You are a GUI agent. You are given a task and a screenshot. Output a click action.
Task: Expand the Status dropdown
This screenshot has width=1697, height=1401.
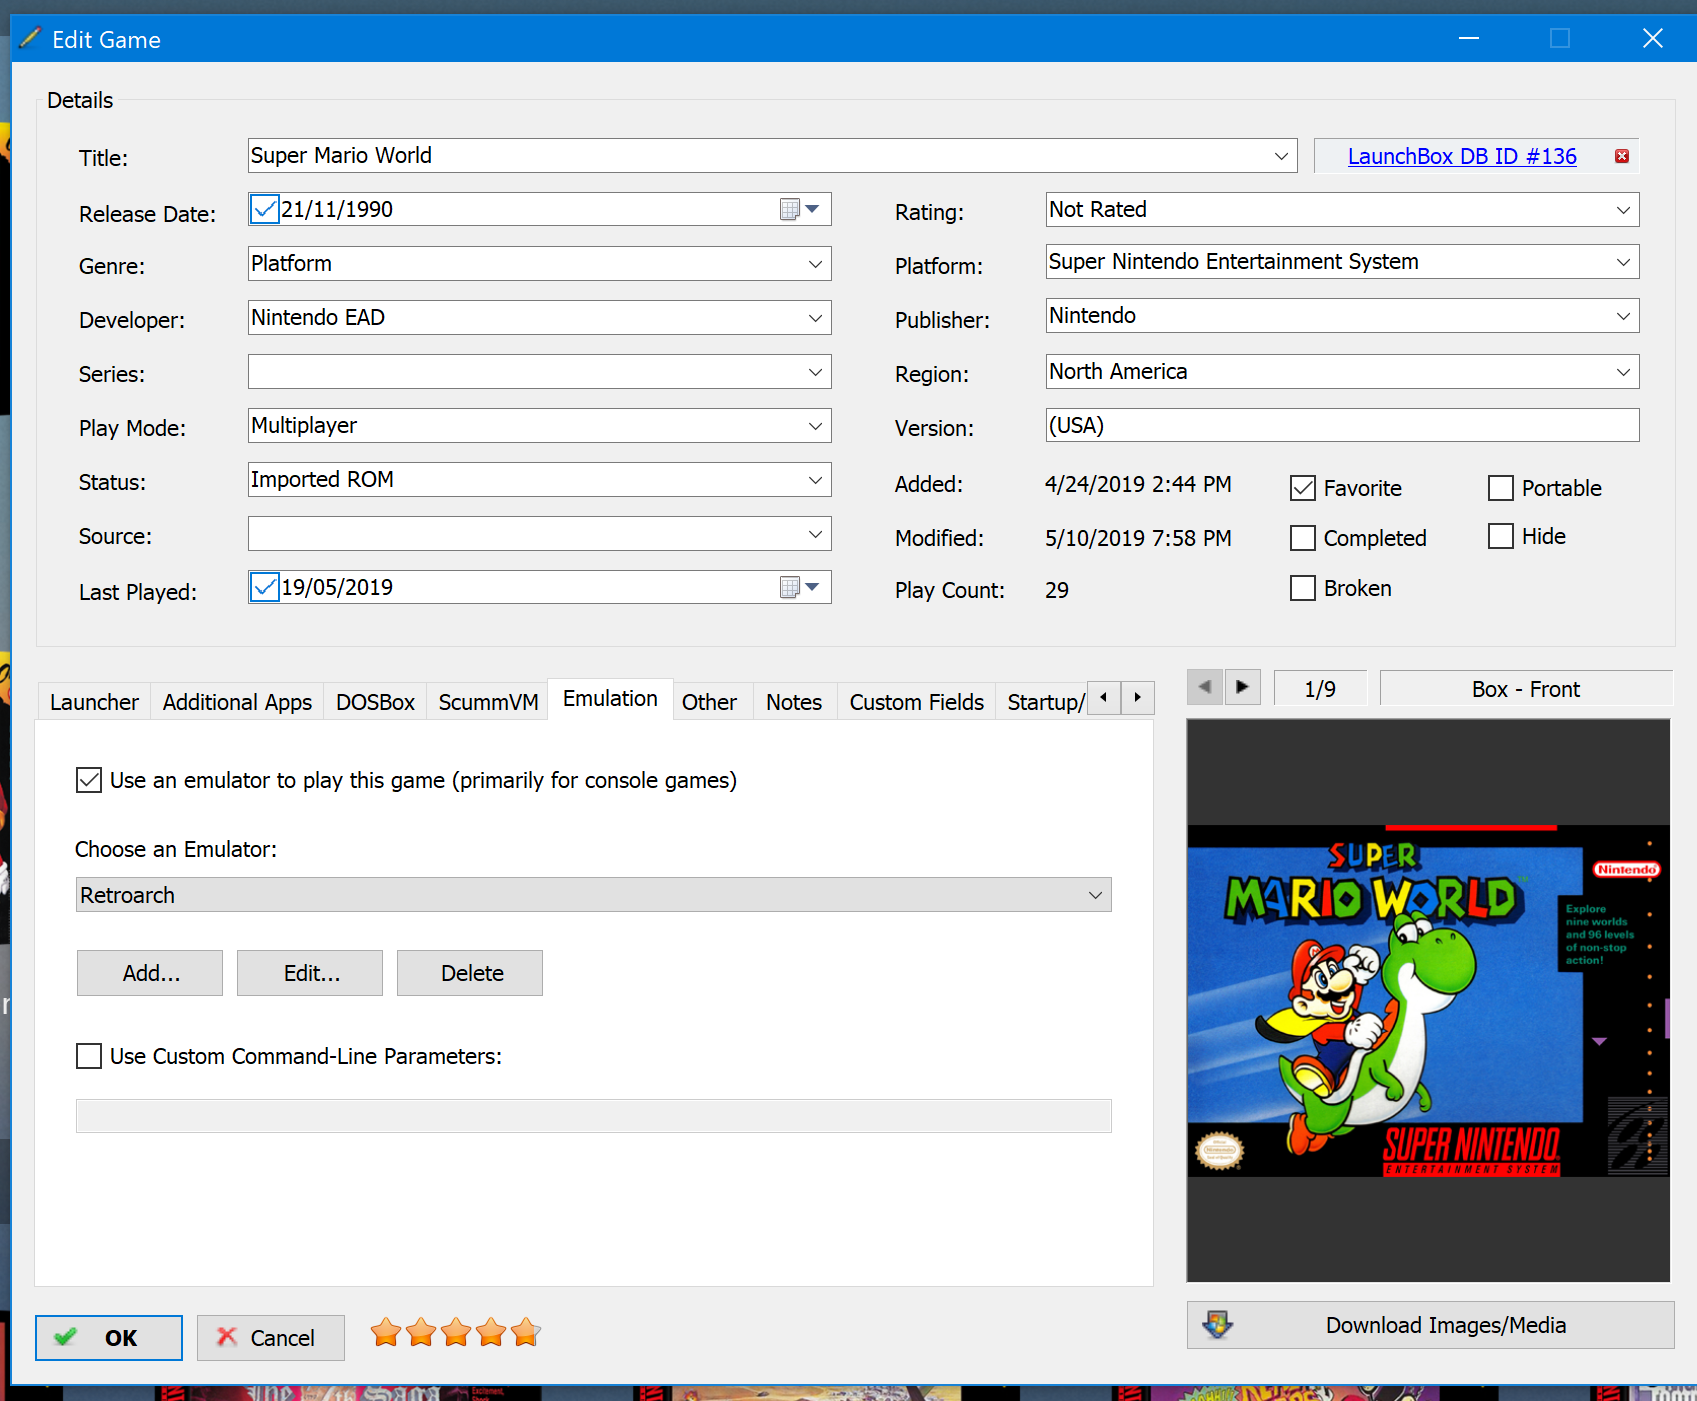[815, 480]
